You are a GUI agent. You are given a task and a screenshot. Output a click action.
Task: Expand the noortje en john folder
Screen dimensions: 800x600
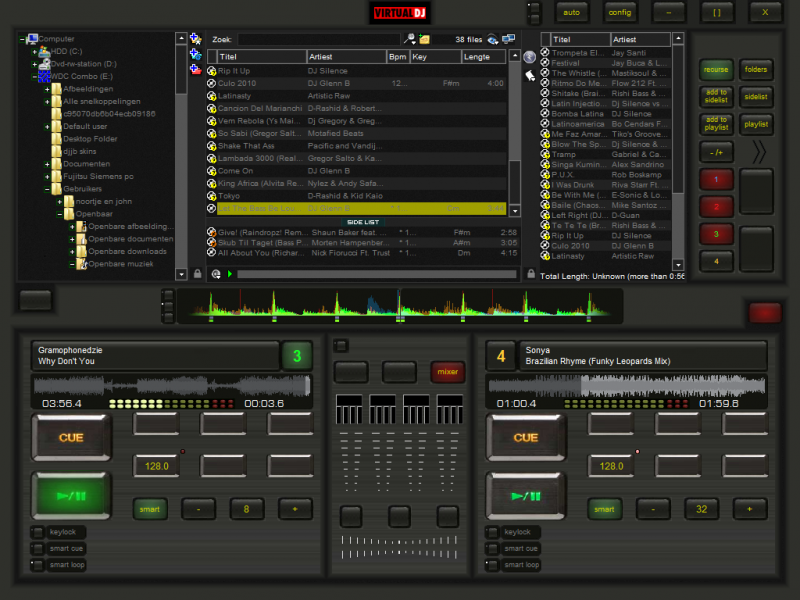[60, 202]
